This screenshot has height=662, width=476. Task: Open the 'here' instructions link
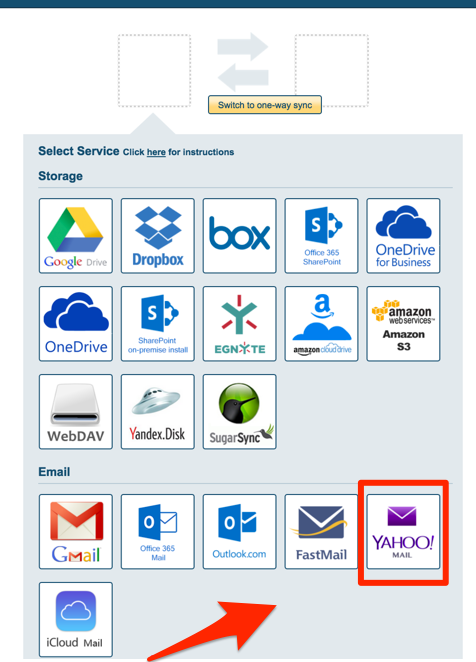click(156, 152)
